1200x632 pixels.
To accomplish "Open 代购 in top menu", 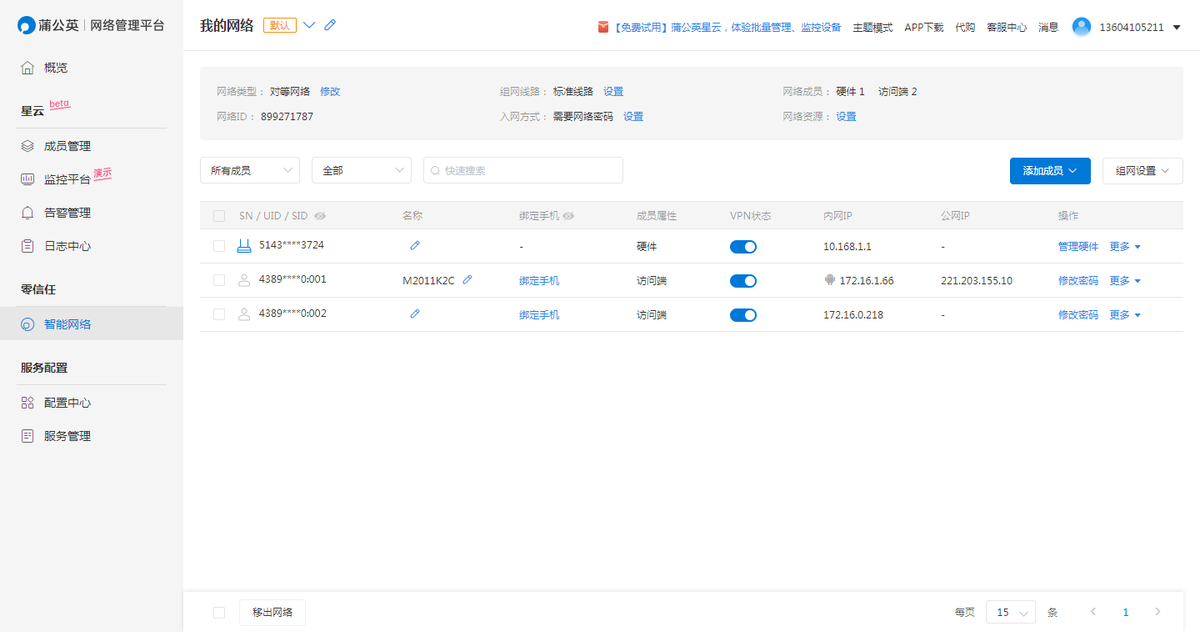I will click(965, 27).
